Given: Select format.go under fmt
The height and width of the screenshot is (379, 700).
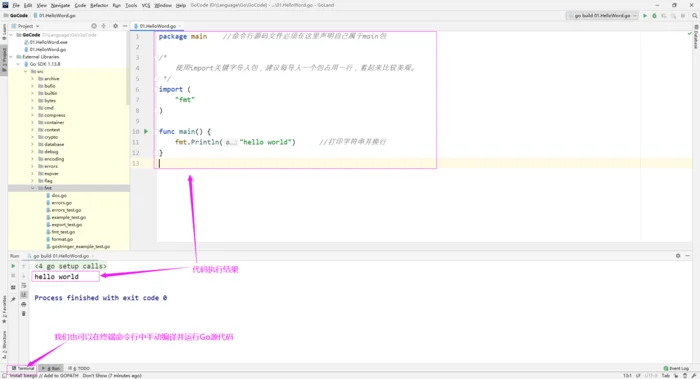Looking at the screenshot, I should tap(59, 239).
